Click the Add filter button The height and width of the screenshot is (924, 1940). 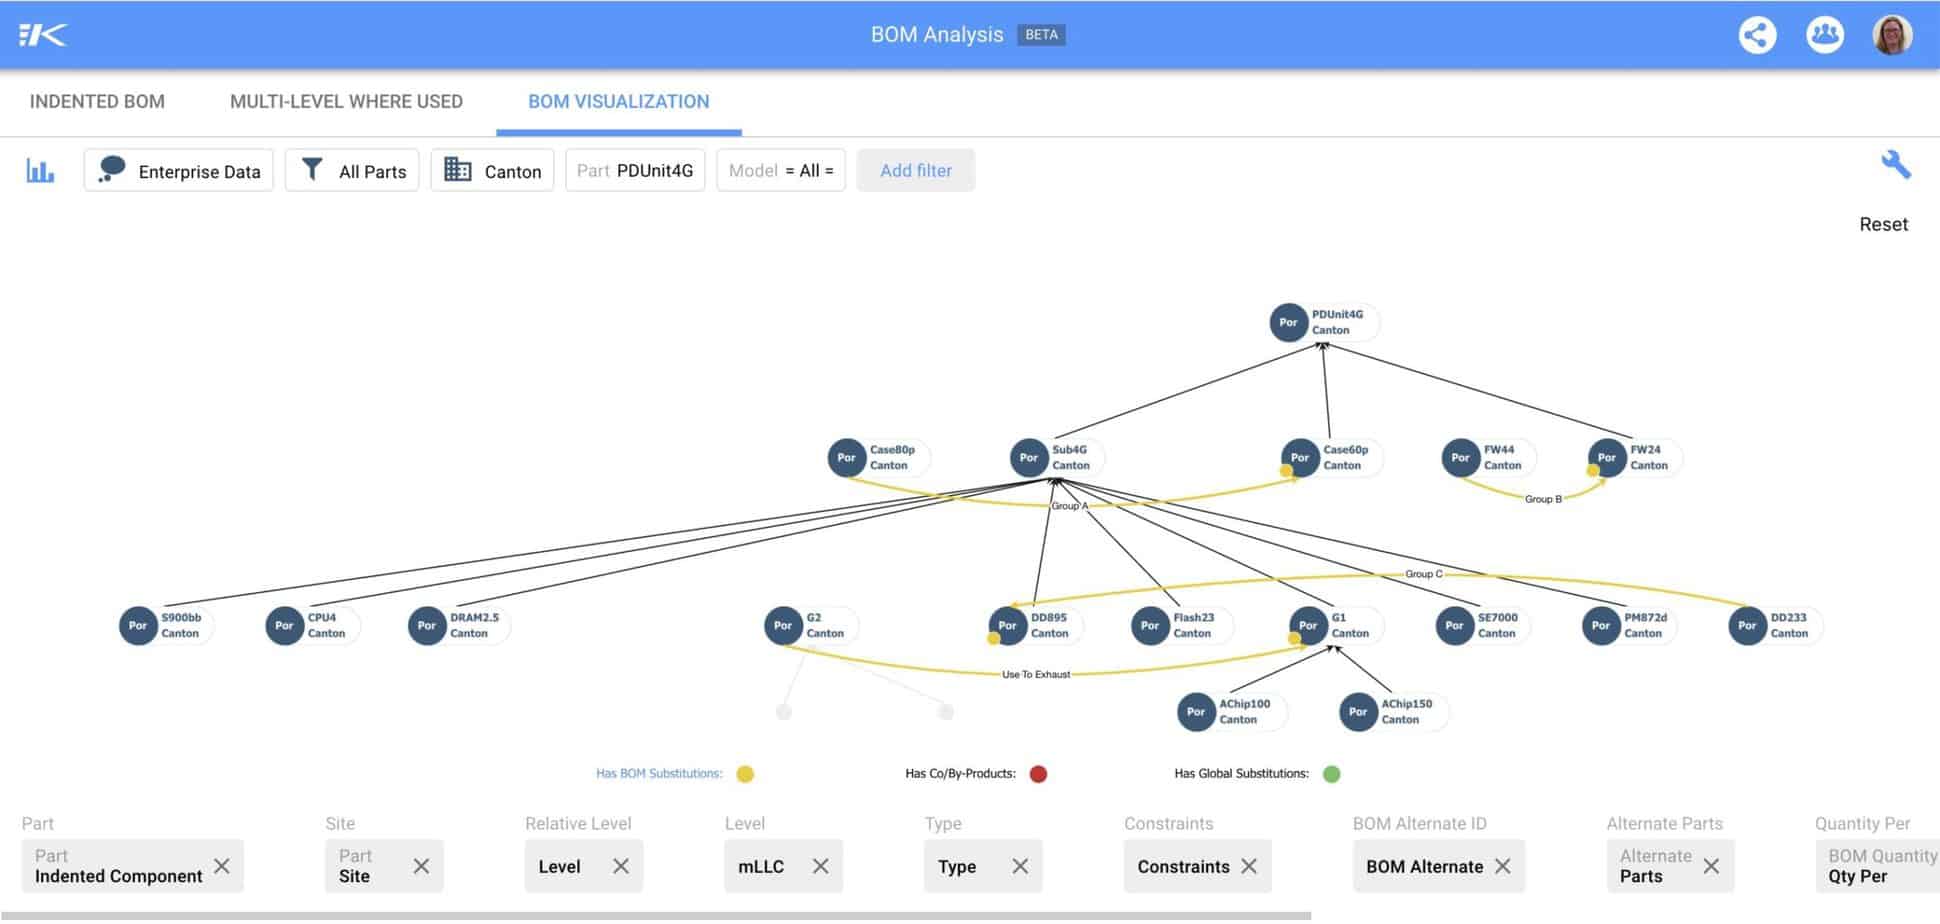pyautogui.click(x=915, y=171)
